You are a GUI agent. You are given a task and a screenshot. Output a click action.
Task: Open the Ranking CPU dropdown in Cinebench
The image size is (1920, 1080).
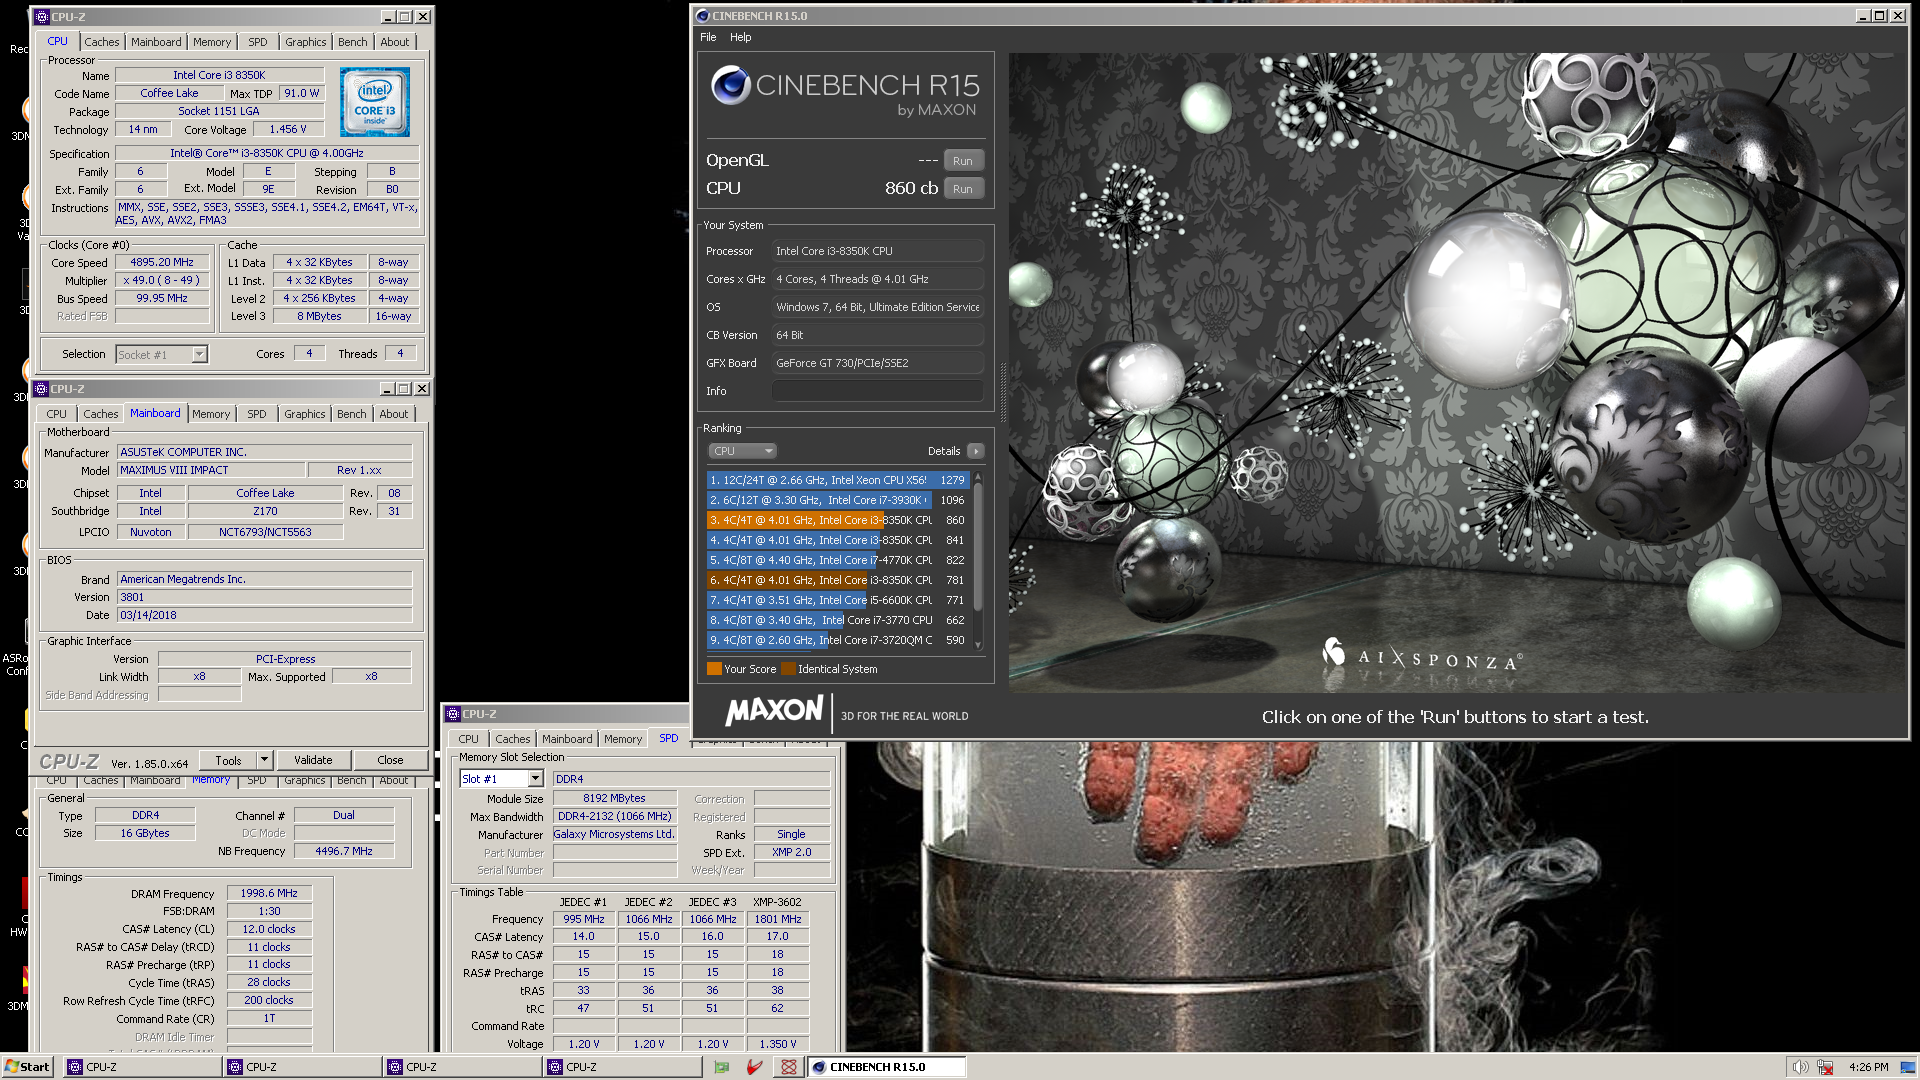[742, 451]
